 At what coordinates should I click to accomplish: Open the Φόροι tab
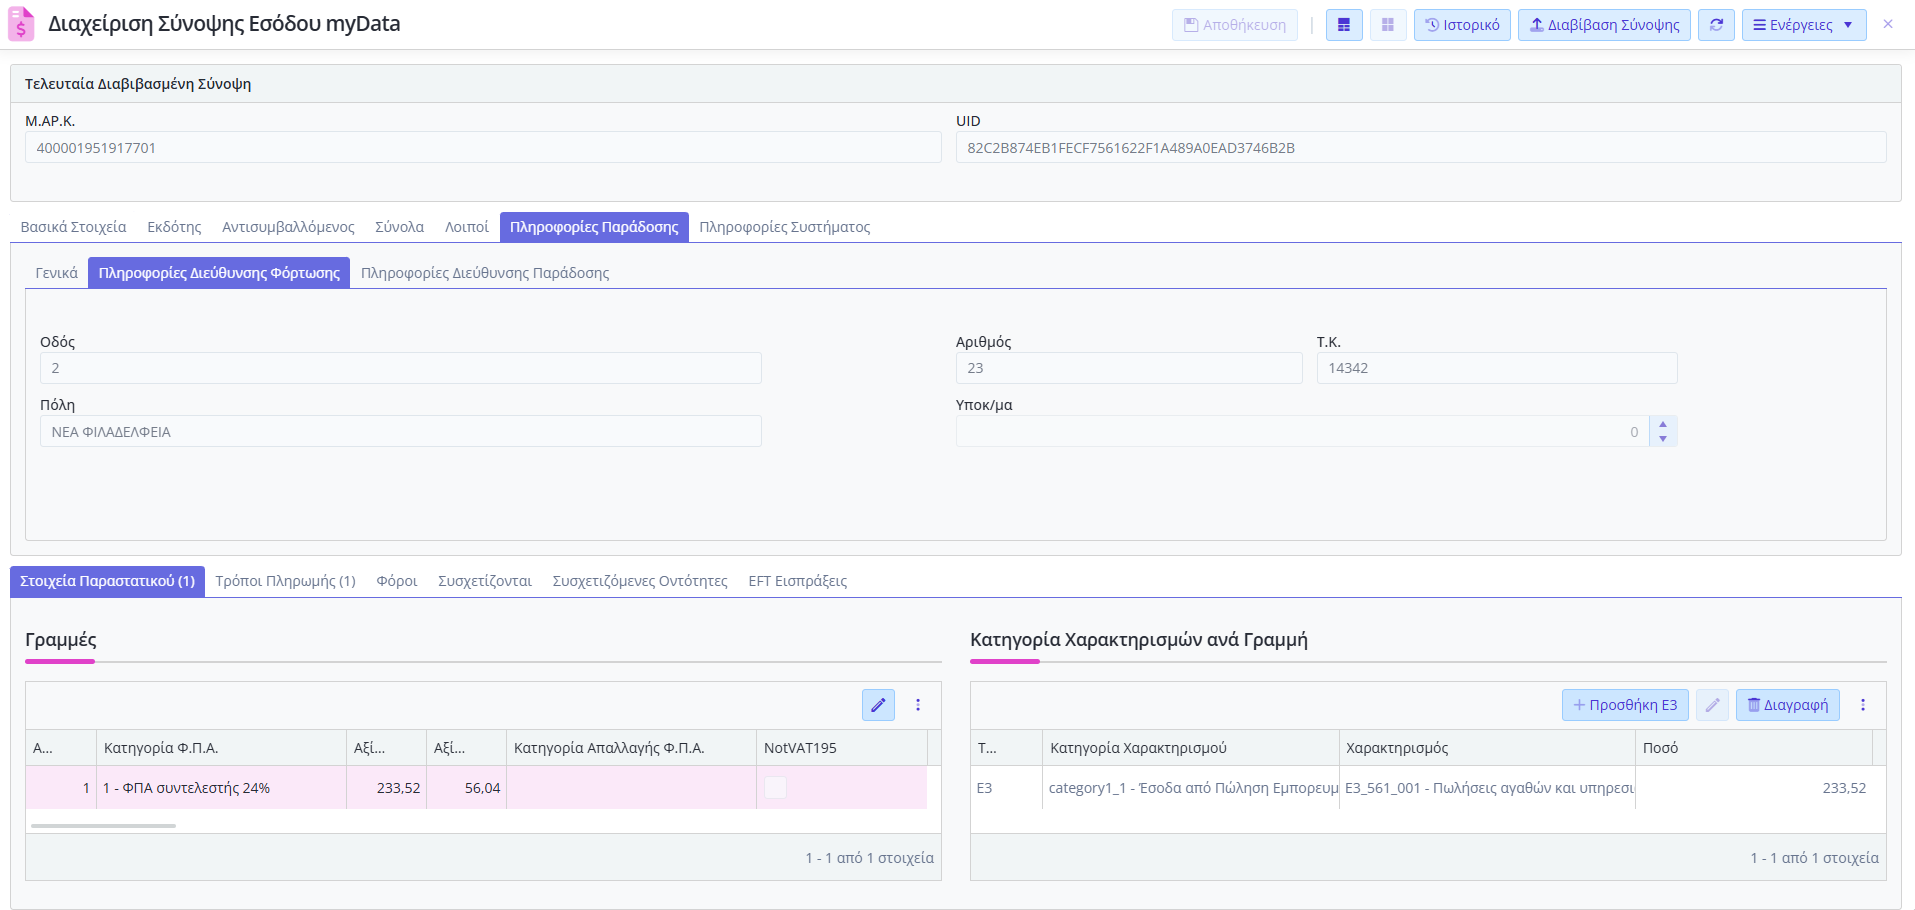tap(397, 581)
